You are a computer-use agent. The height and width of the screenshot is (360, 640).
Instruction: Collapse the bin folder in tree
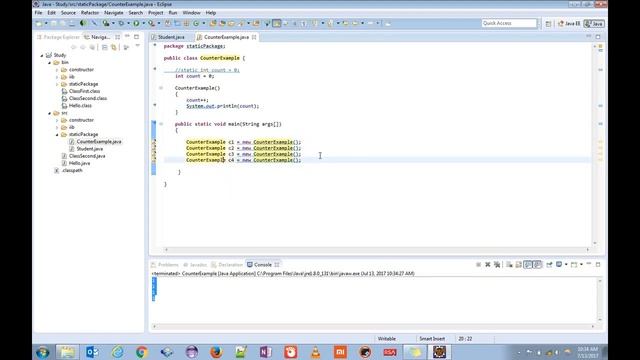[x=49, y=62]
